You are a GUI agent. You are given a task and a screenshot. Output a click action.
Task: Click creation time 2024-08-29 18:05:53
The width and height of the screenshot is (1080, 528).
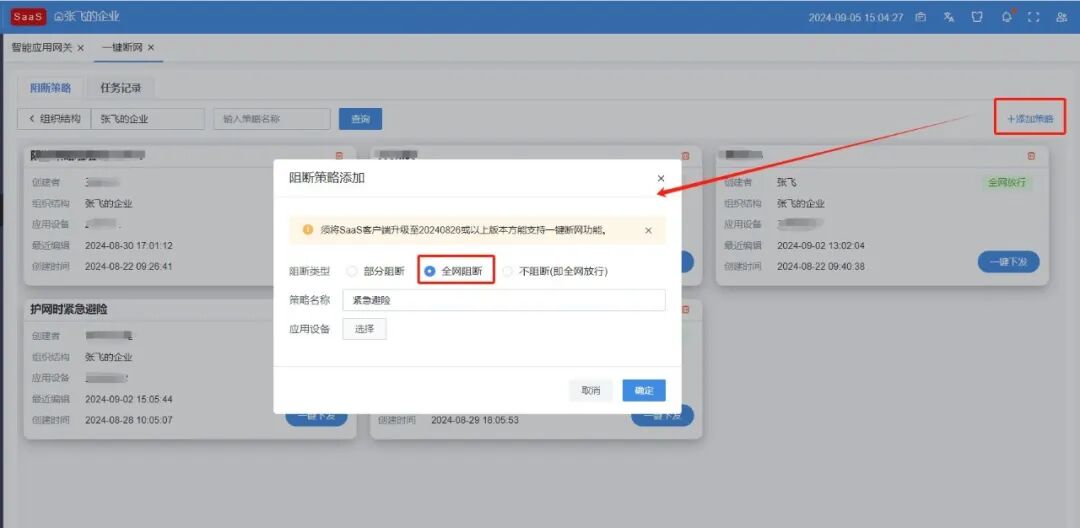(x=475, y=420)
